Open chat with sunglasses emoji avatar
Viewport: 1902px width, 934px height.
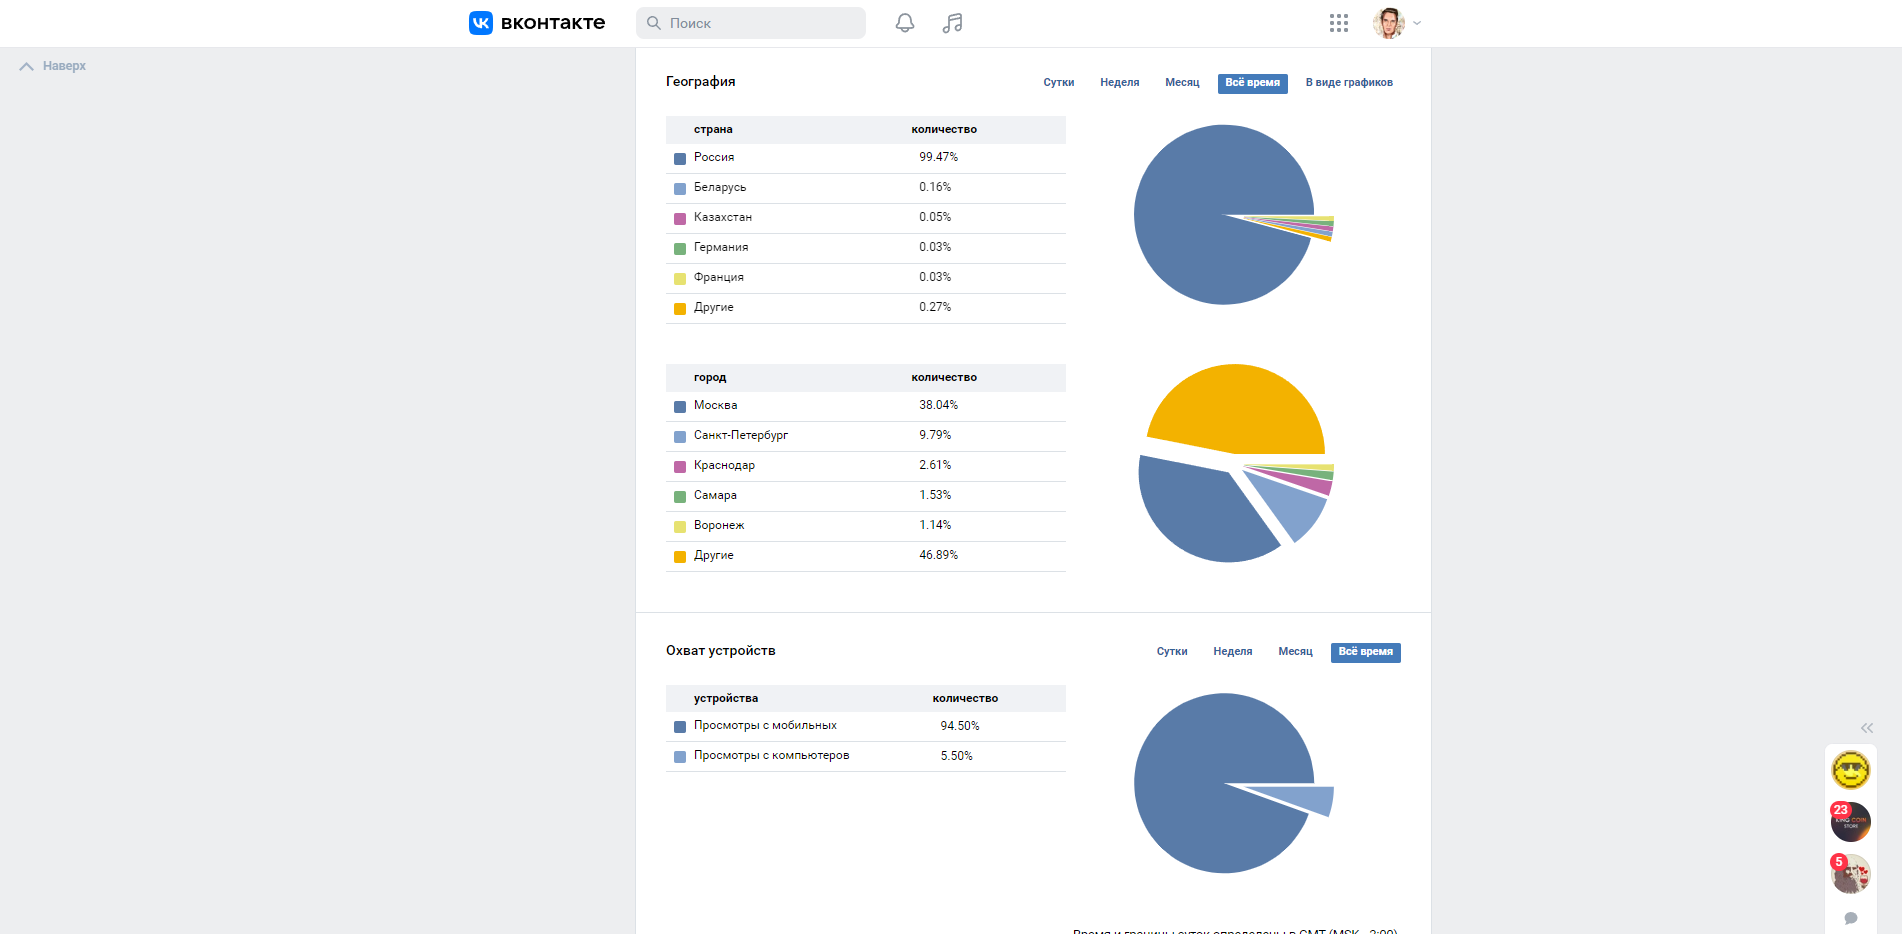(x=1850, y=770)
